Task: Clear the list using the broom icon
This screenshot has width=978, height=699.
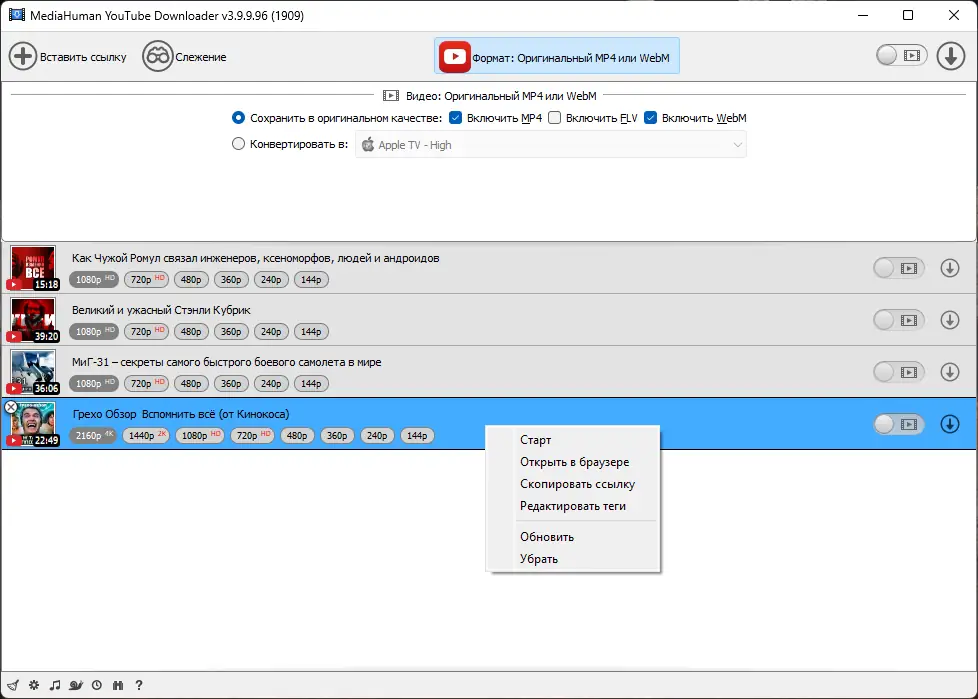Action: 14,685
